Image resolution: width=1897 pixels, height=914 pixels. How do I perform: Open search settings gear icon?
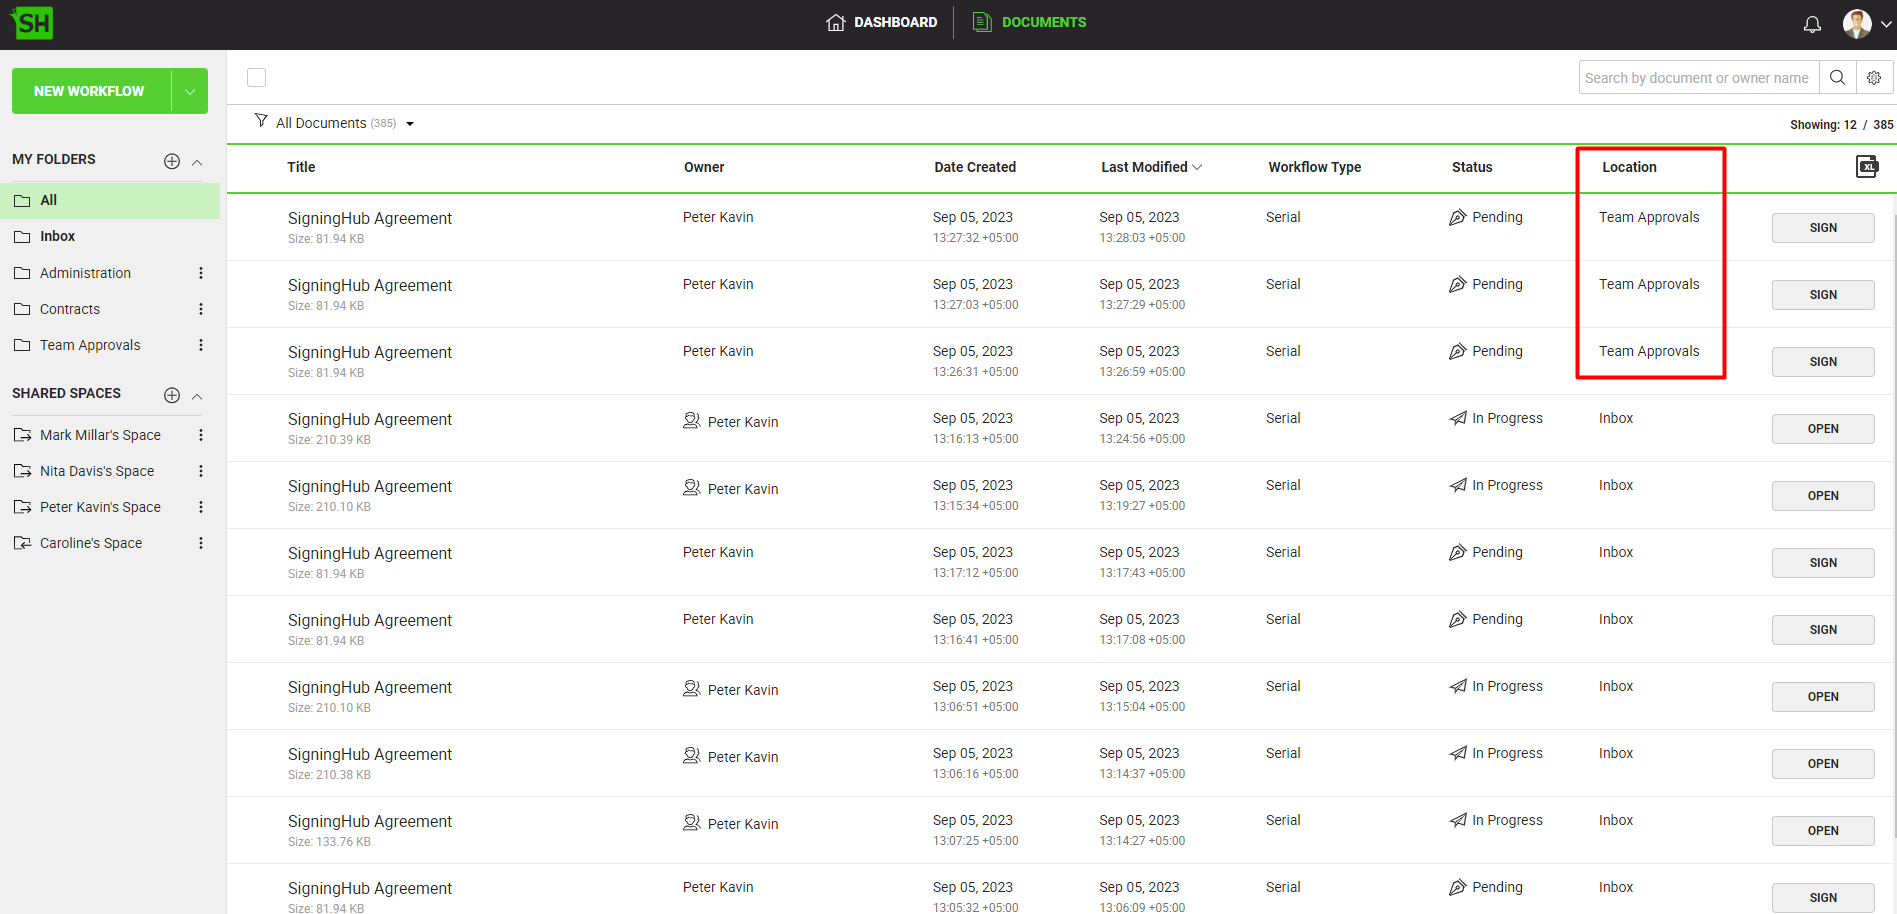pos(1874,77)
